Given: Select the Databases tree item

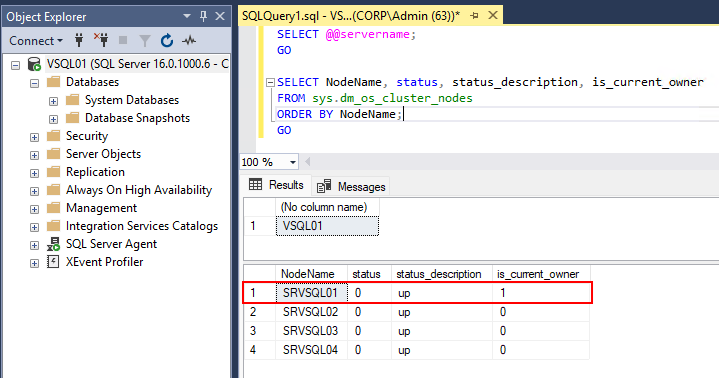Looking at the screenshot, I should pos(92,82).
